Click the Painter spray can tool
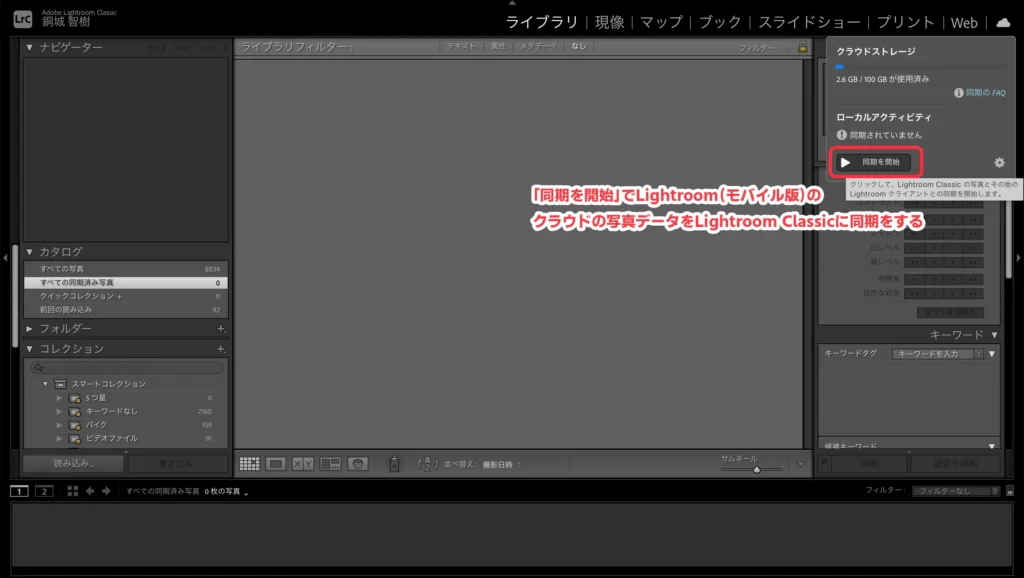 click(x=394, y=464)
